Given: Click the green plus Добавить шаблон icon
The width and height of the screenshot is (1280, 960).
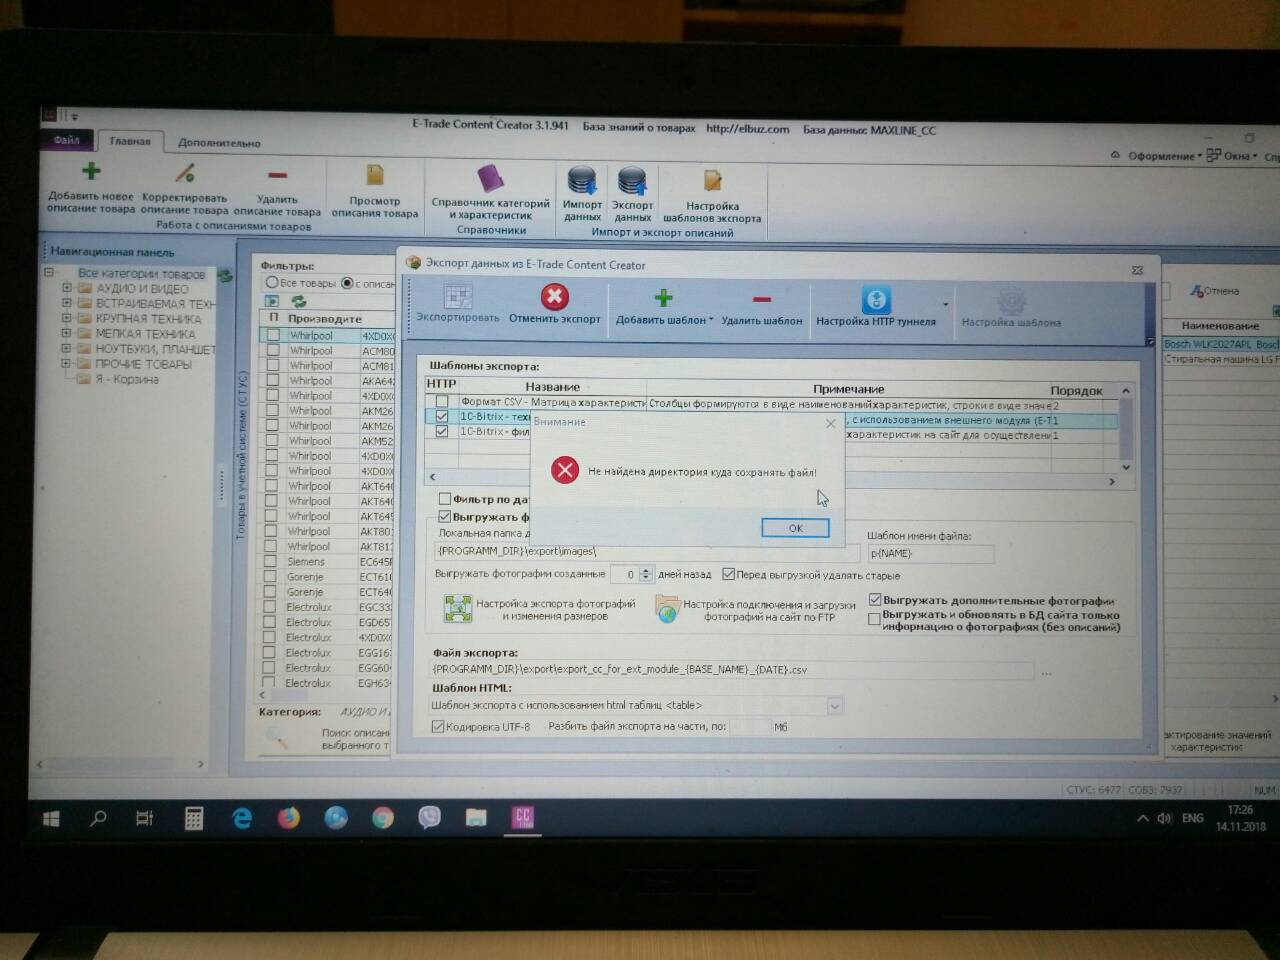Looking at the screenshot, I should (x=663, y=298).
